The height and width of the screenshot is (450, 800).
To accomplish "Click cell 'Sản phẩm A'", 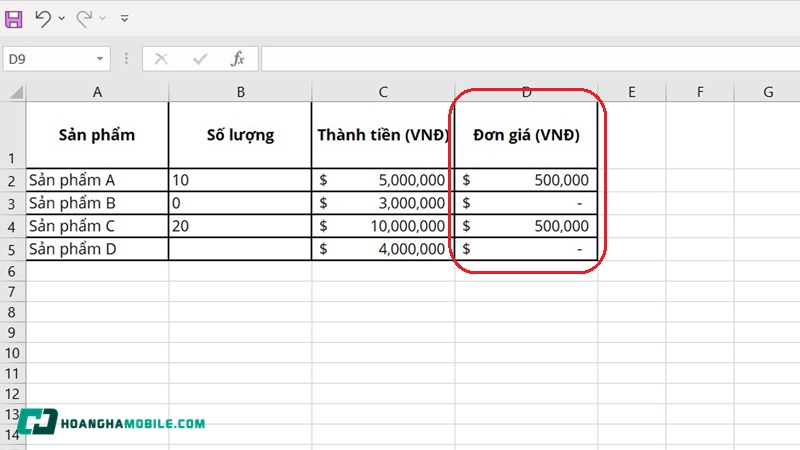I will 97,180.
